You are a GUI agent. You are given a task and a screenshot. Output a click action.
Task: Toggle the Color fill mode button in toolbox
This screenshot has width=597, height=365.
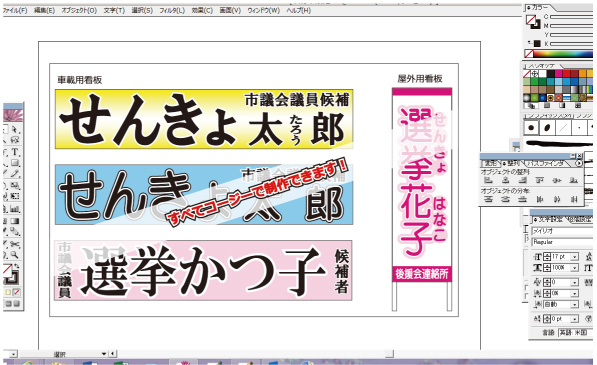click(8, 292)
